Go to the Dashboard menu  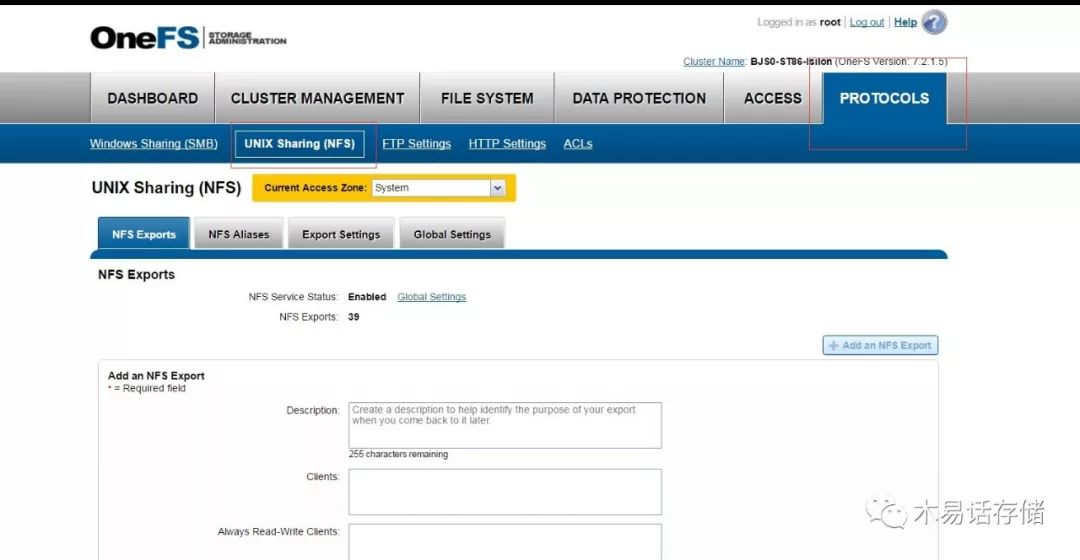coord(152,98)
